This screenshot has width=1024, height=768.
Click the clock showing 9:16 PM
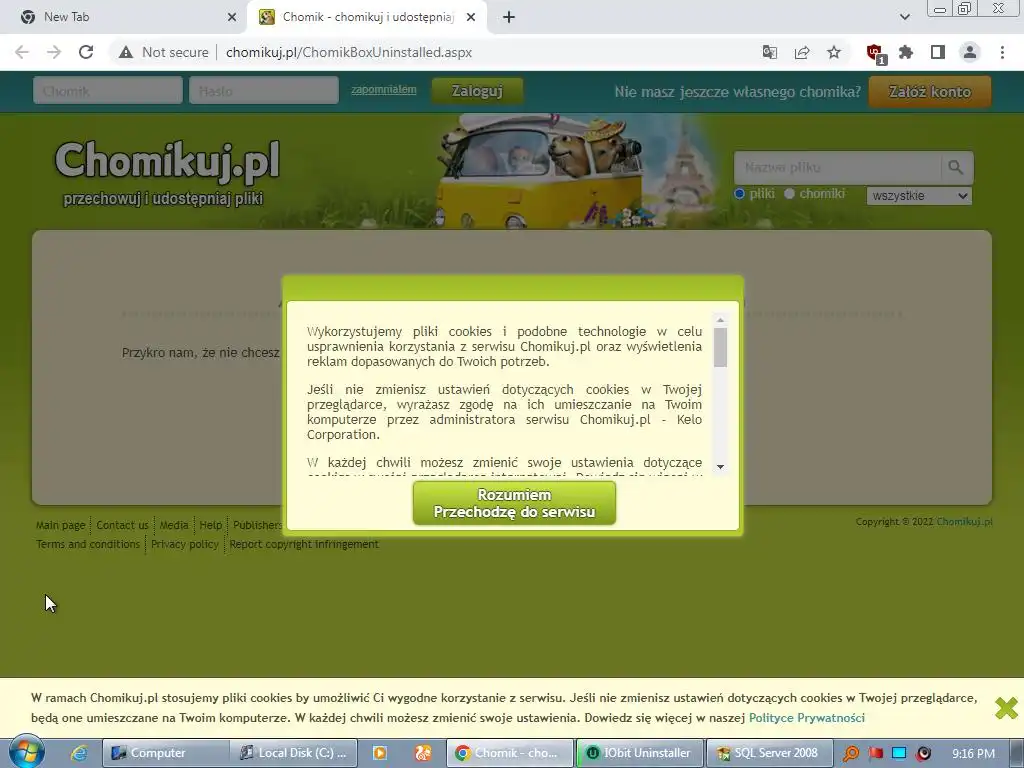point(974,754)
